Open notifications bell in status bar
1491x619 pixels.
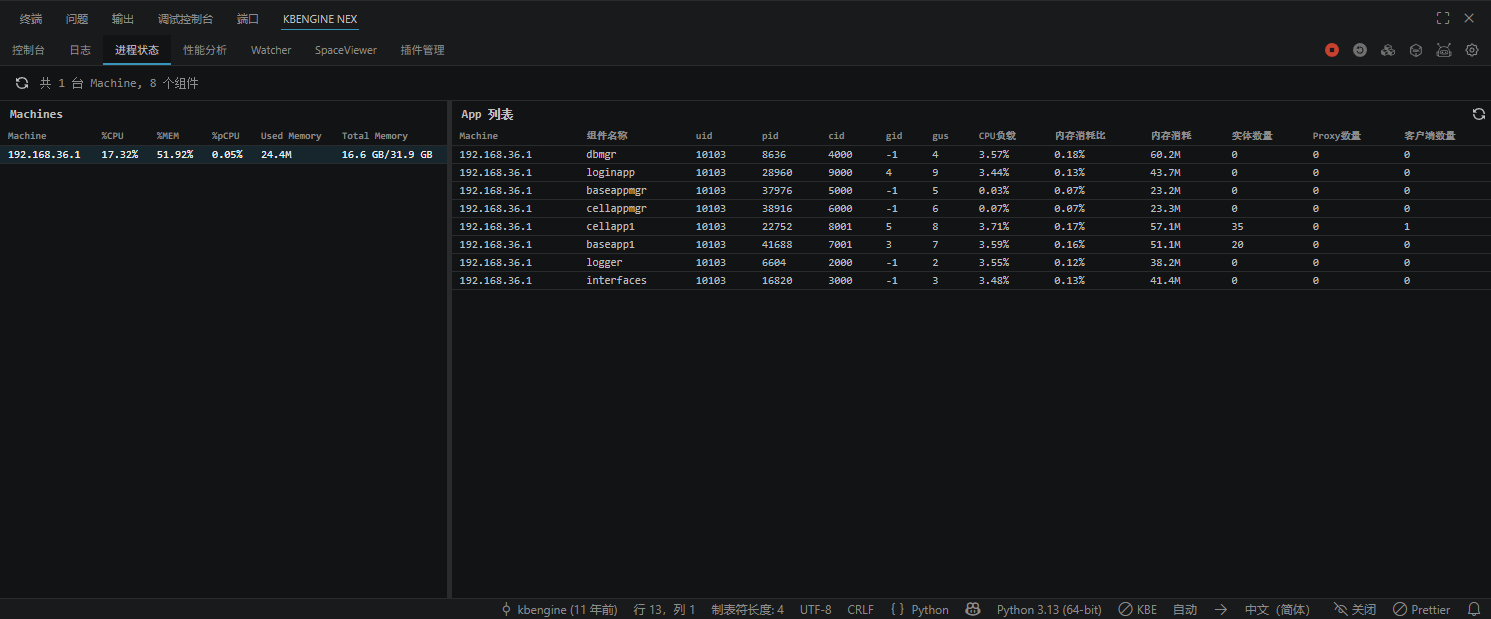[x=1474, y=609]
